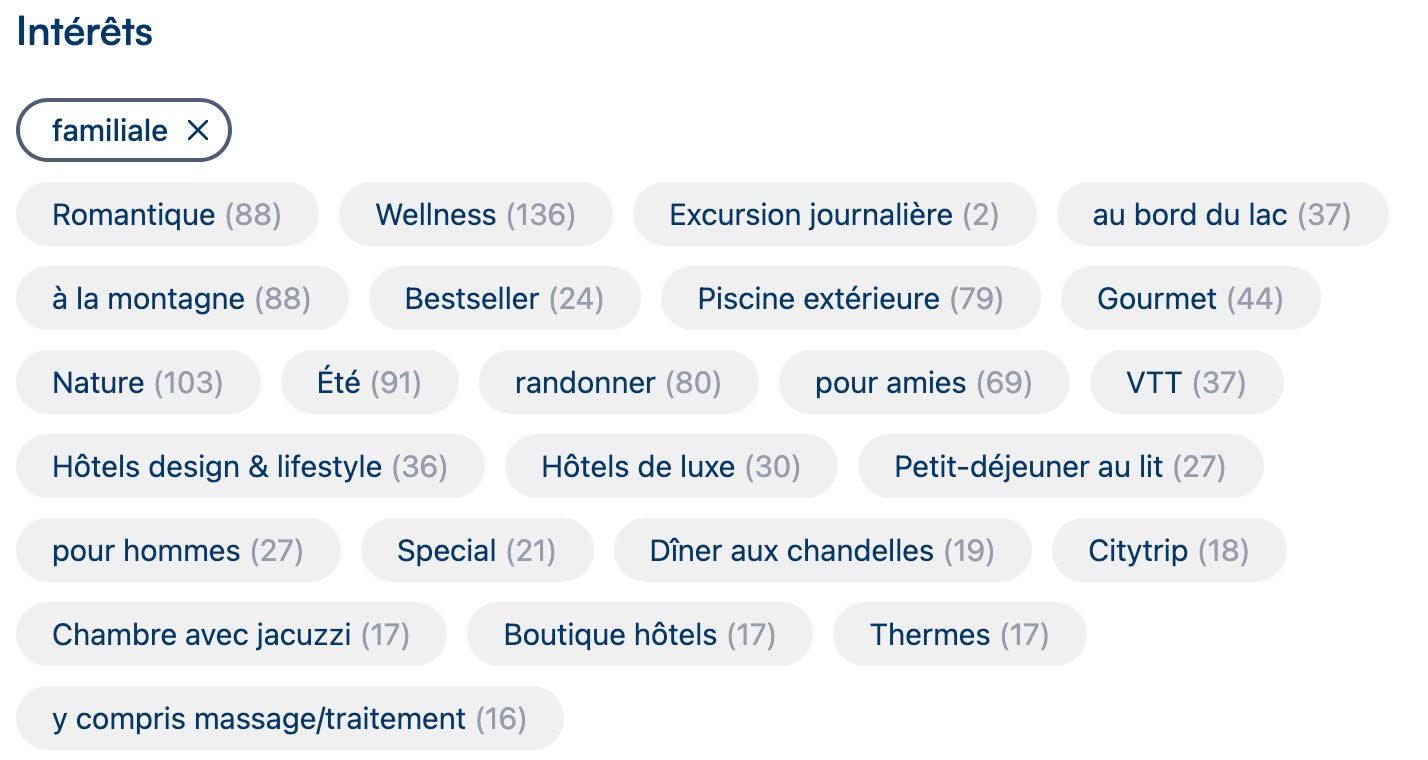Filter by Excursion journalière
This screenshot has height=760, width=1428.
click(834, 214)
